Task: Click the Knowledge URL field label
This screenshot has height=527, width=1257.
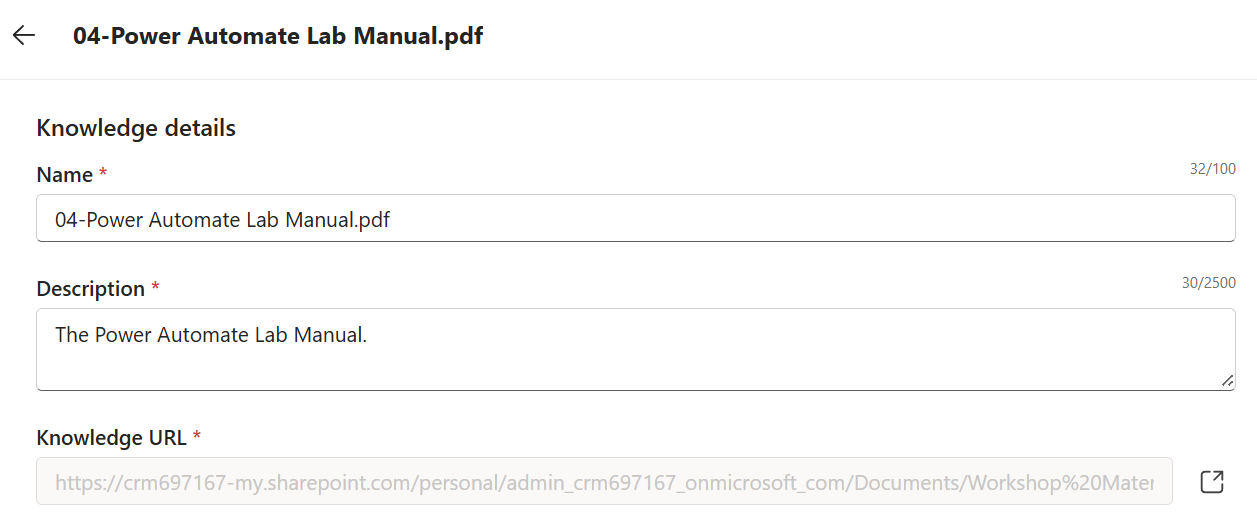Action: [112, 438]
